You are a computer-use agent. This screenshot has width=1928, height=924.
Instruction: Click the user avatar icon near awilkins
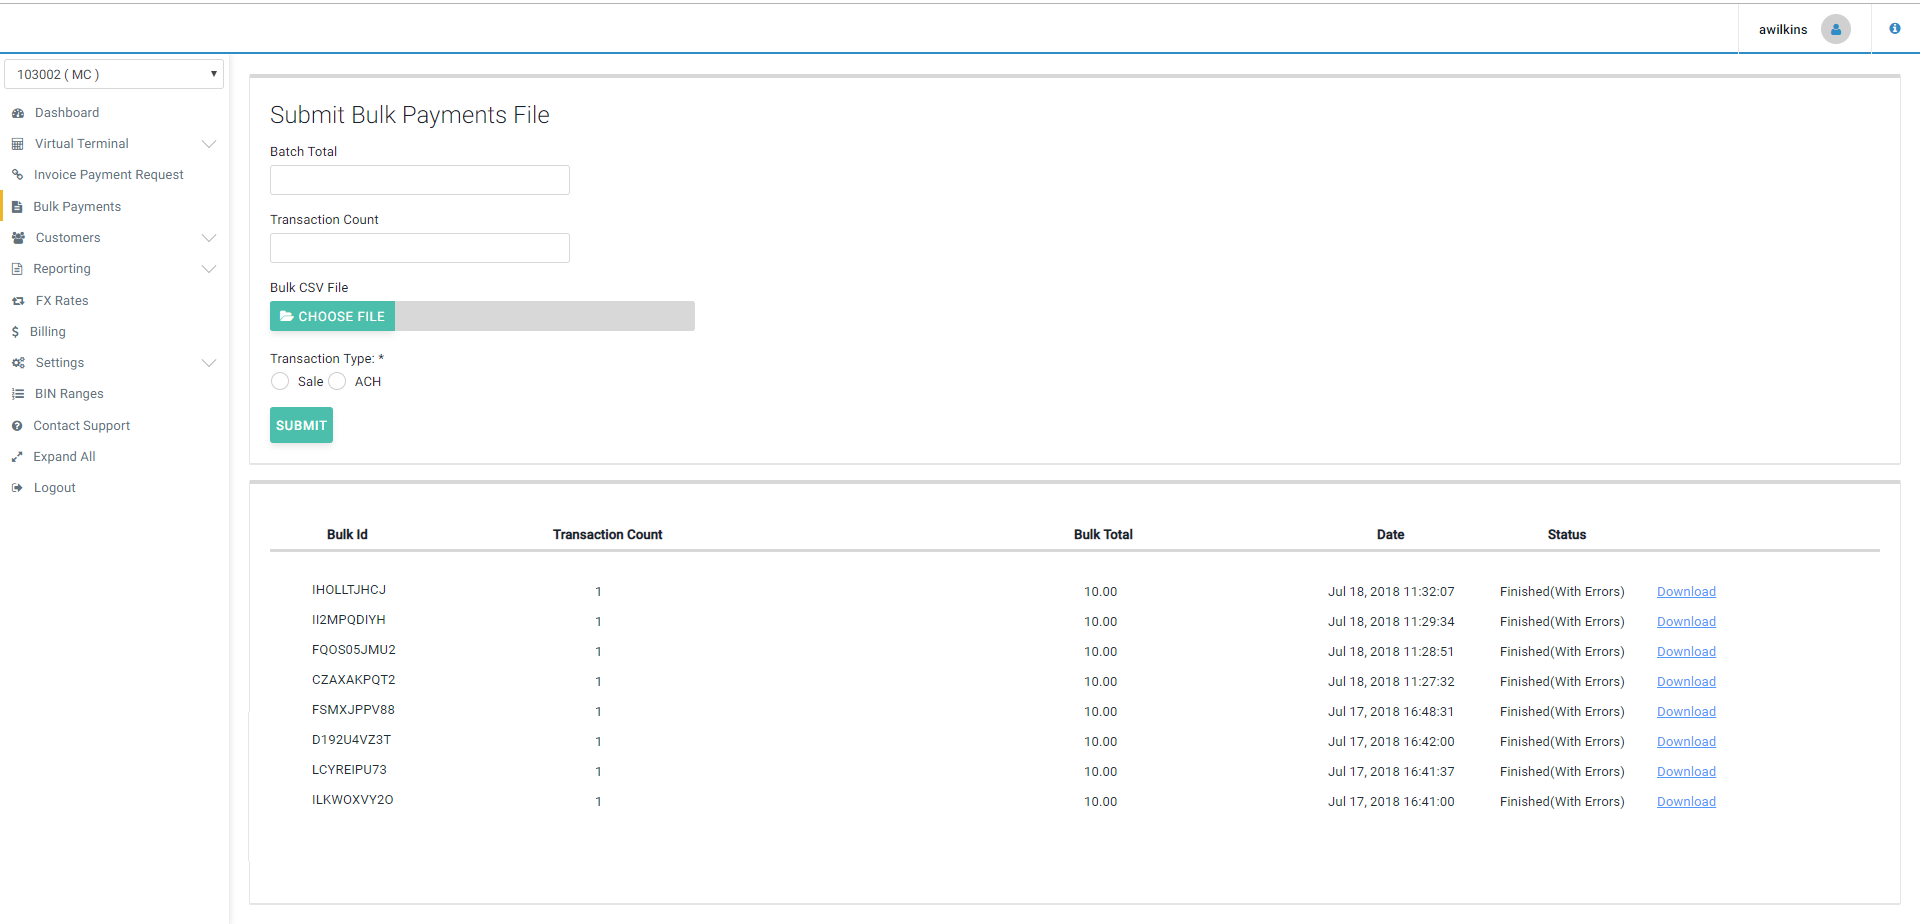pos(1835,29)
